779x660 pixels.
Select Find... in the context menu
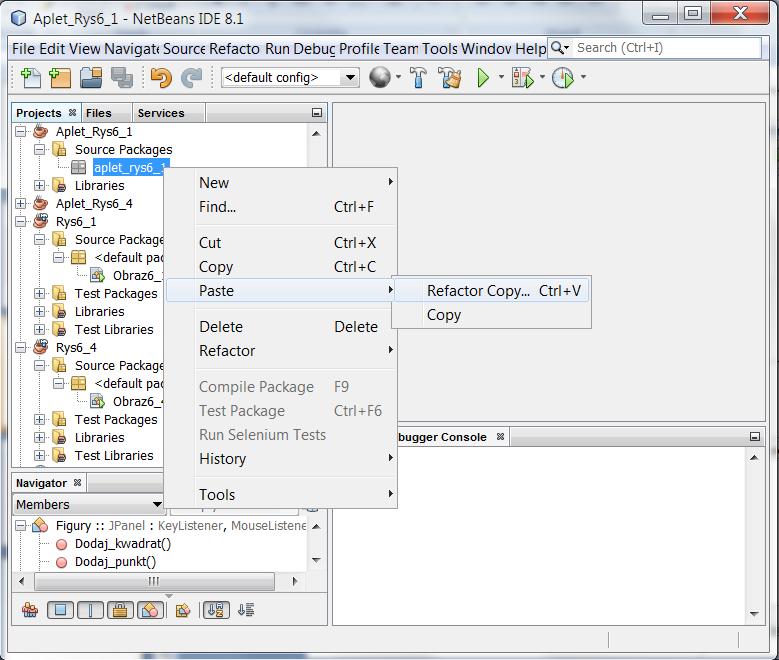281,207
